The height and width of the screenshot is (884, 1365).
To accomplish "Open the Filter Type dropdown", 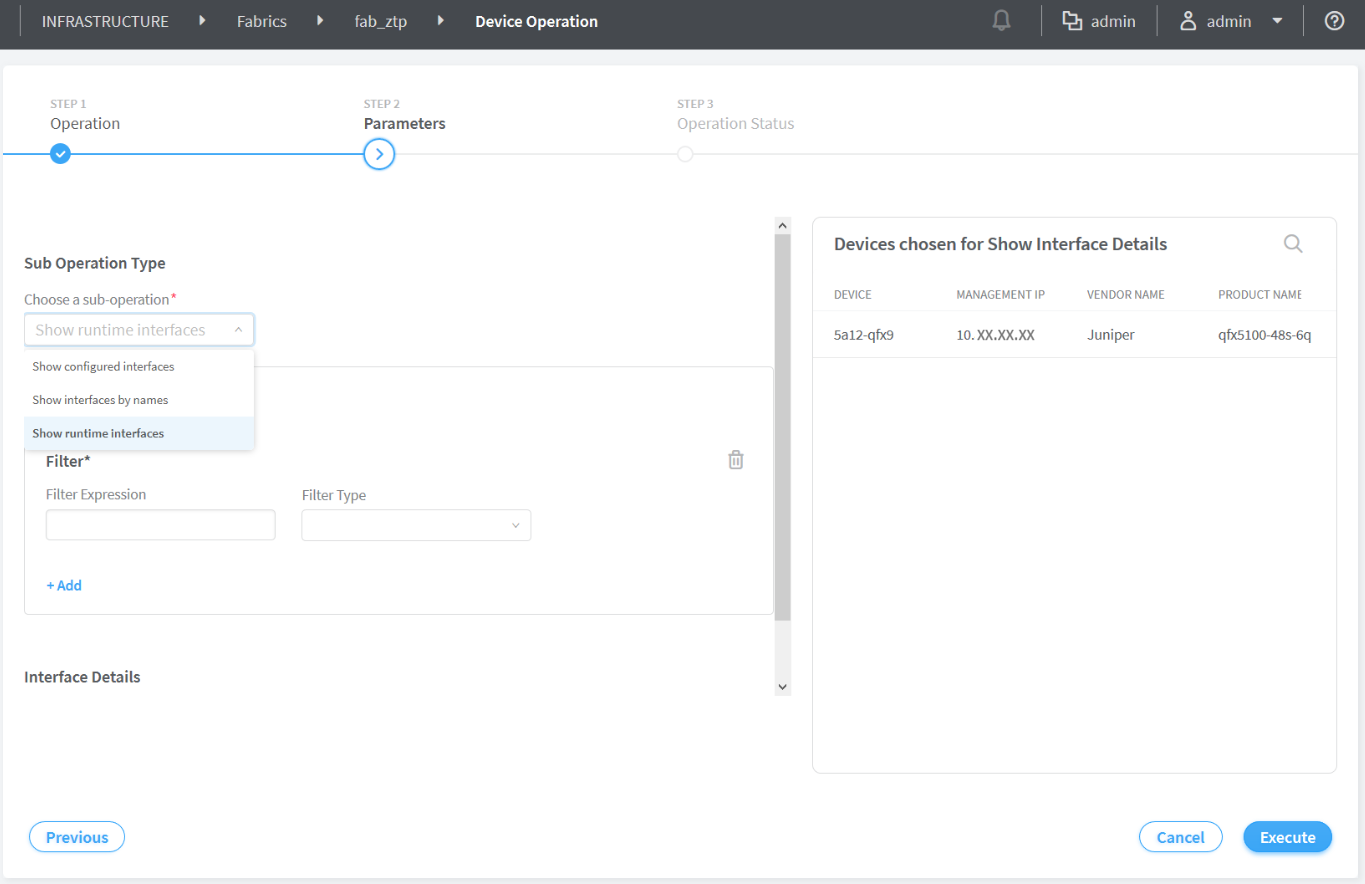I will pyautogui.click(x=416, y=525).
